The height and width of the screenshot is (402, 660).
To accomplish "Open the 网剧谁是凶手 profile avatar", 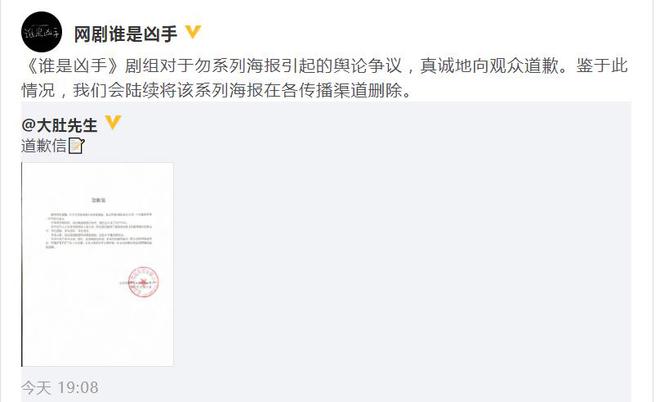I will pos(41,32).
